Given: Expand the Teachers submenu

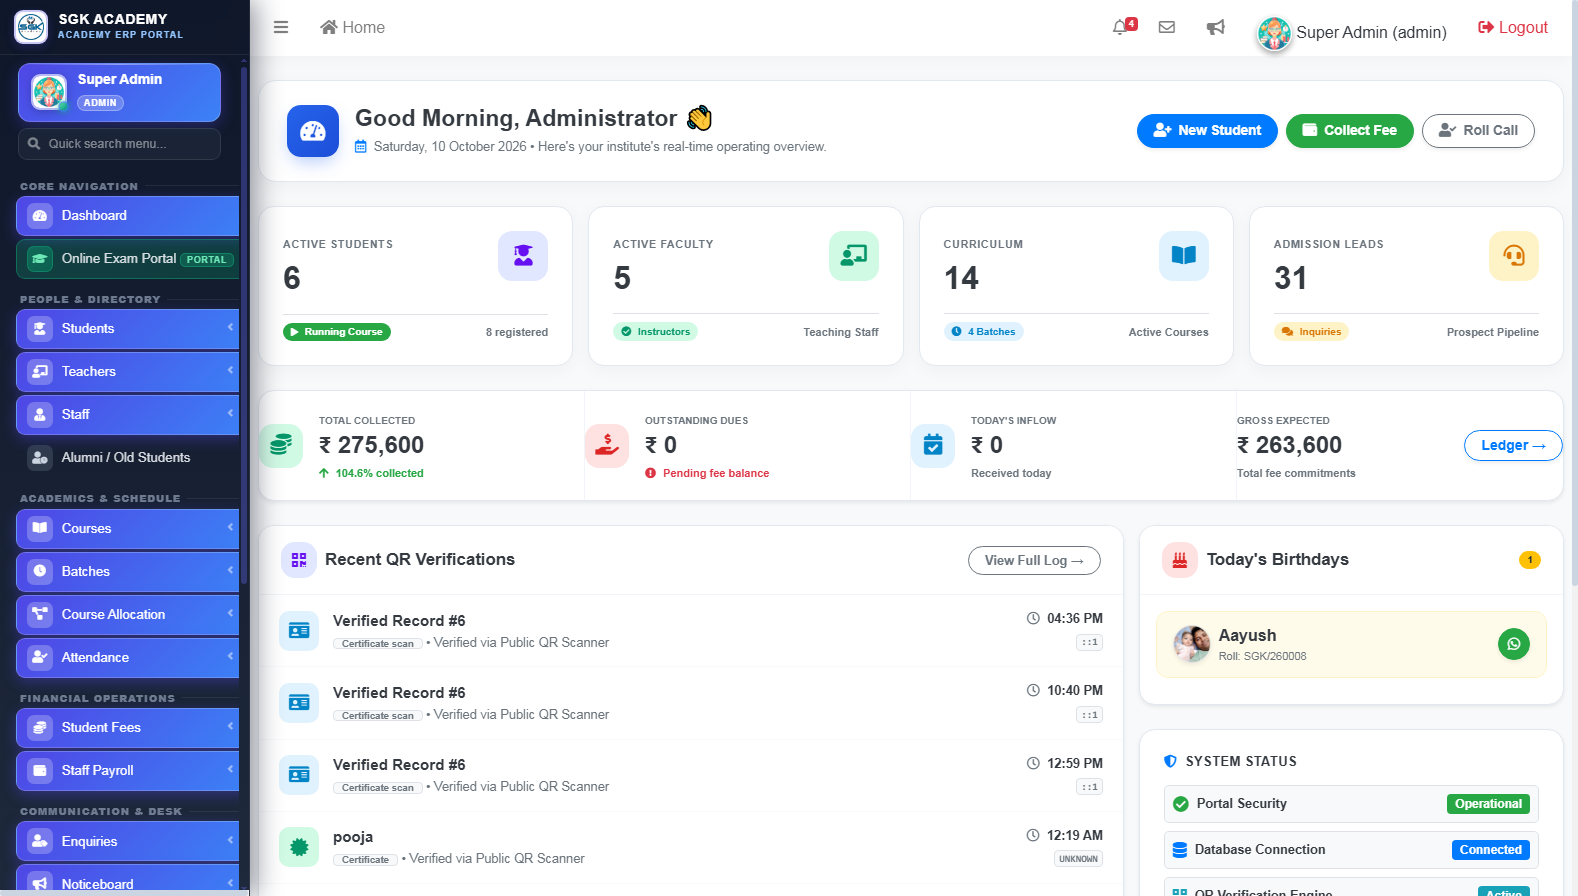Looking at the screenshot, I should click(127, 371).
